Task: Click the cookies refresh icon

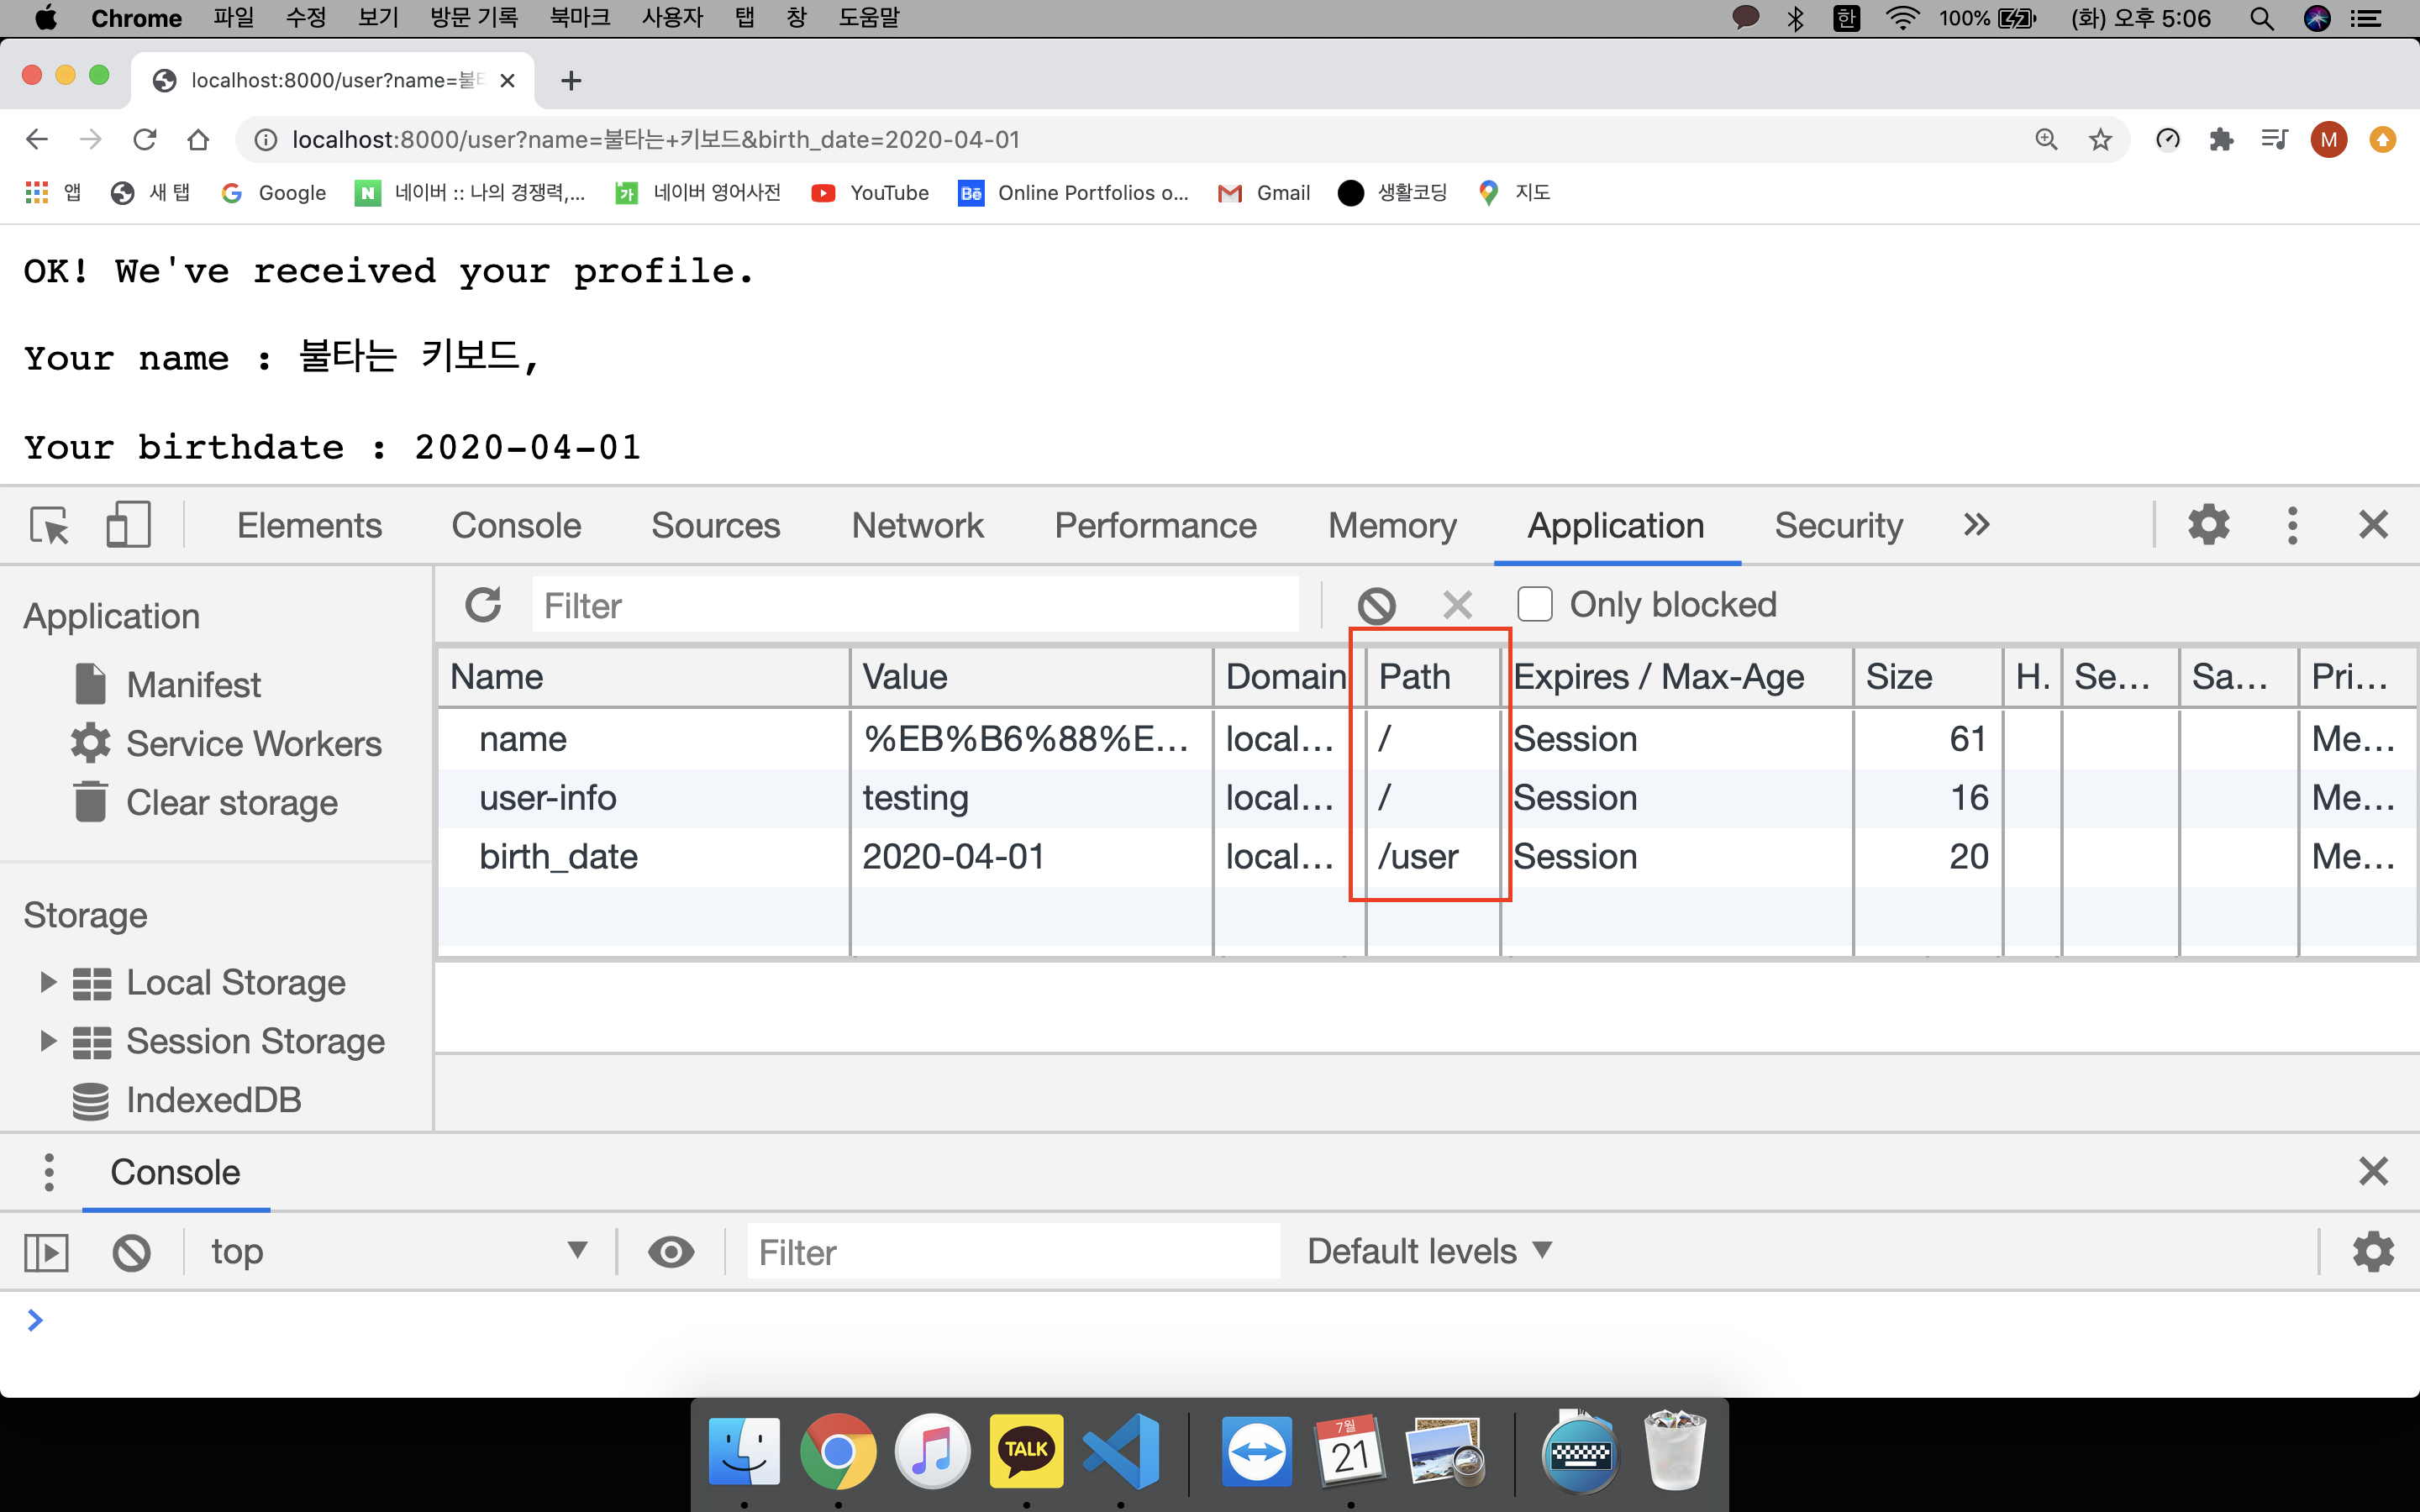Action: [x=483, y=605]
